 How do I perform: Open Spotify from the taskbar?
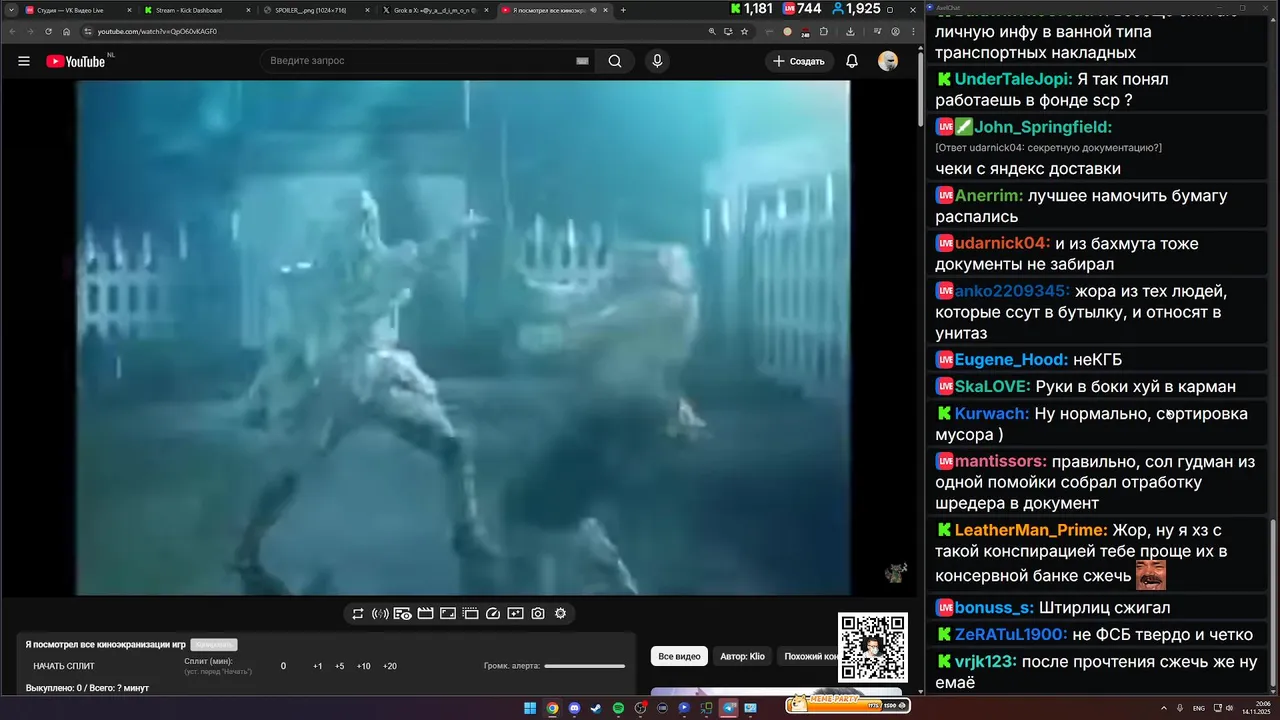click(x=618, y=708)
